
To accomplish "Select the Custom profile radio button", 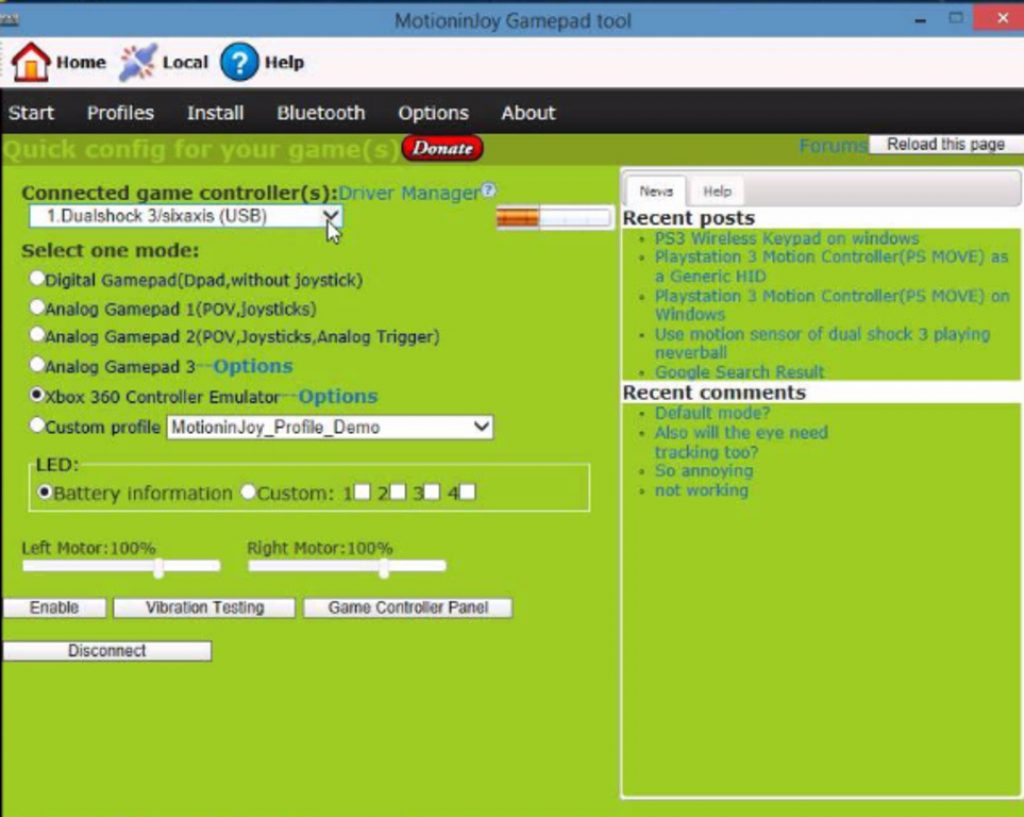I will (x=37, y=425).
